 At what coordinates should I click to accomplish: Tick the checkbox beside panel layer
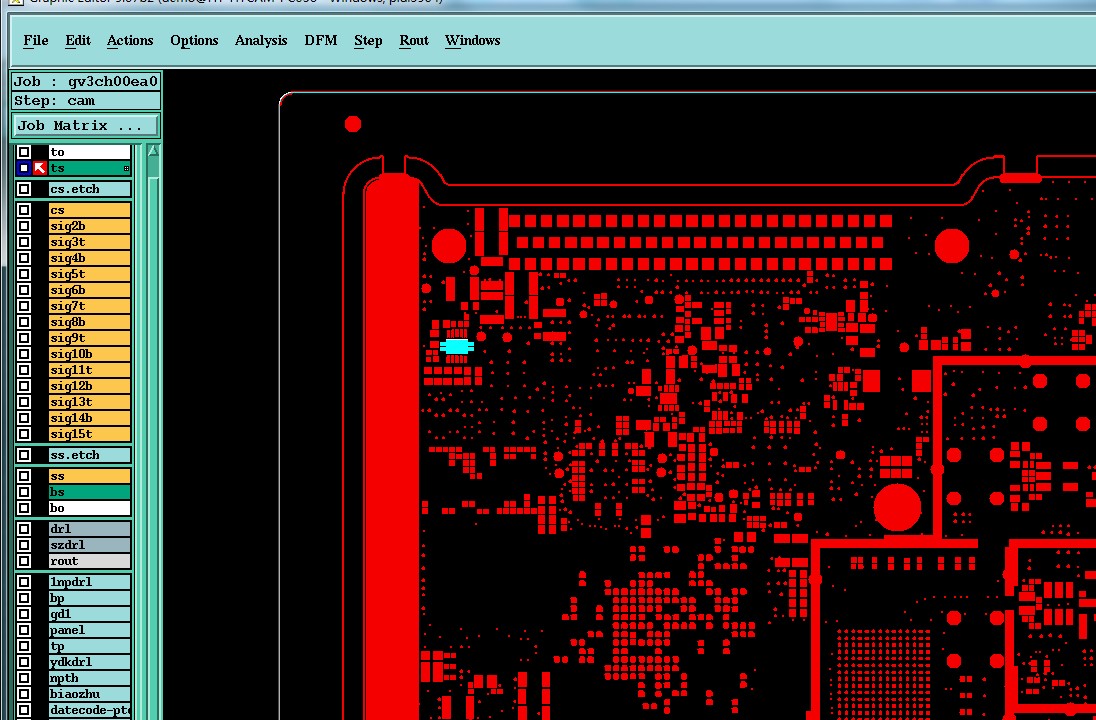click(x=24, y=630)
